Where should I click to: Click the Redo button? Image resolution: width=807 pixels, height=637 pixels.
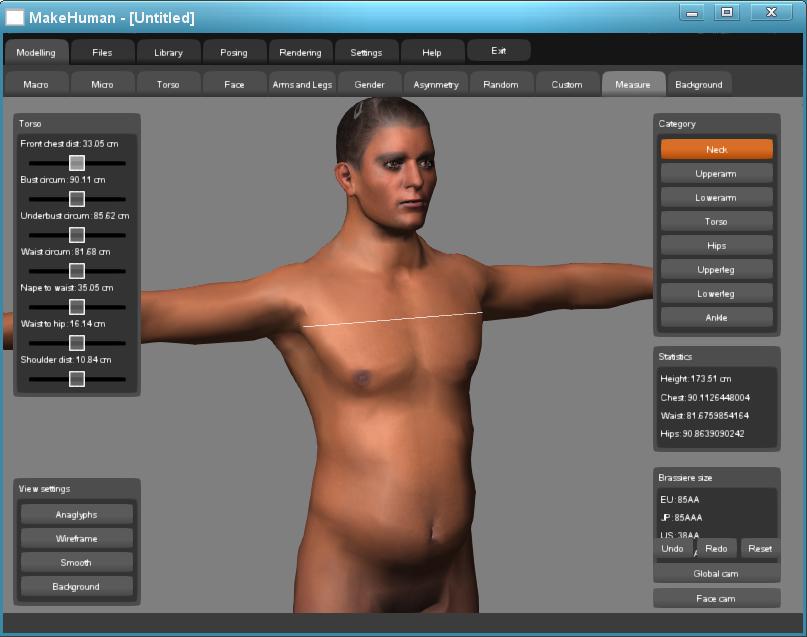click(716, 548)
